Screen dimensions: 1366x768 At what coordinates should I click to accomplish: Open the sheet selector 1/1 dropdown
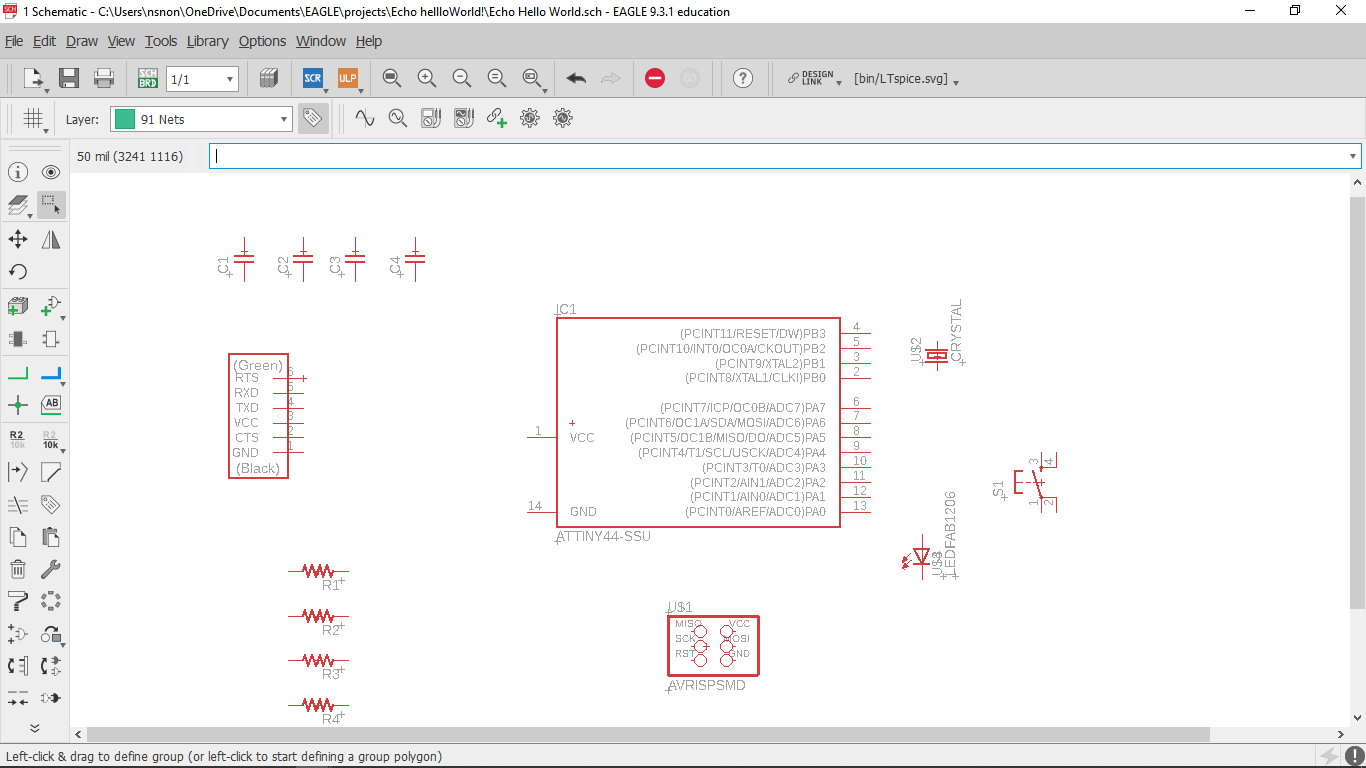click(202, 79)
